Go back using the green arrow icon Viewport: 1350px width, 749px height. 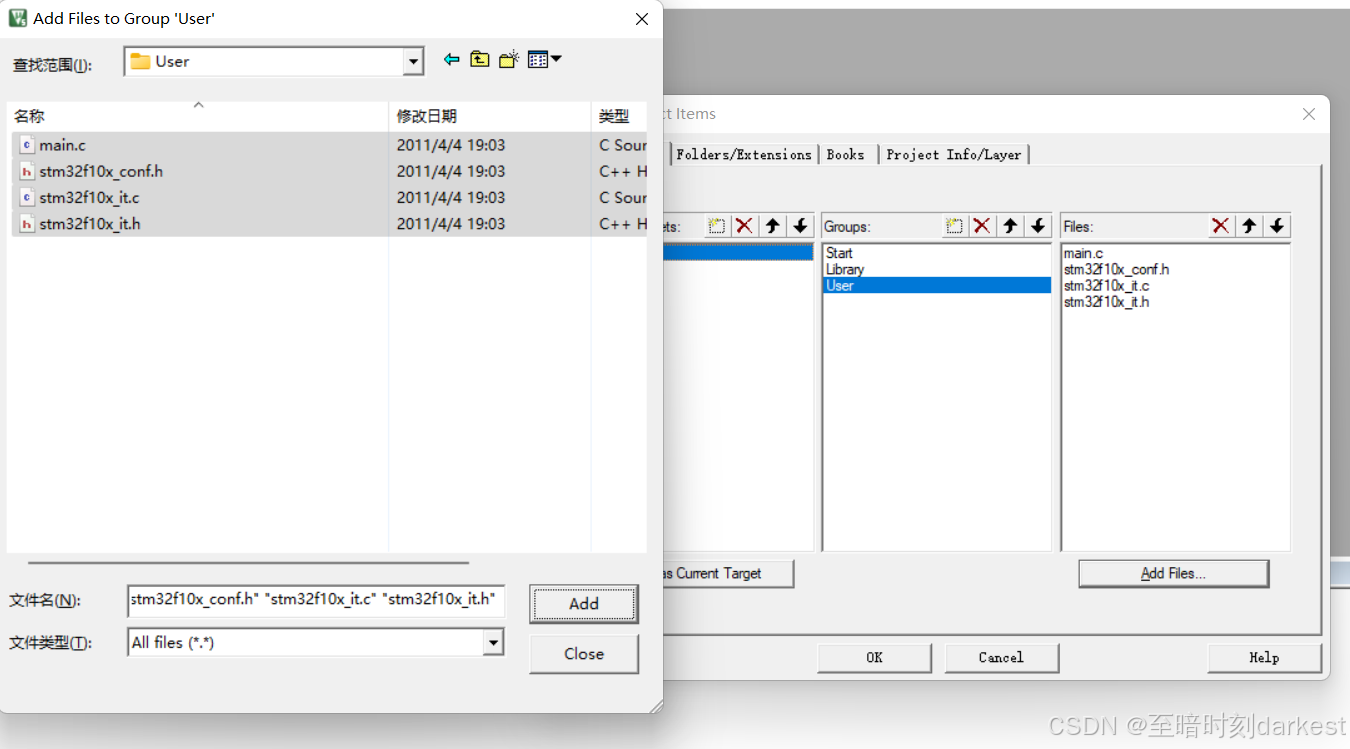coord(452,60)
